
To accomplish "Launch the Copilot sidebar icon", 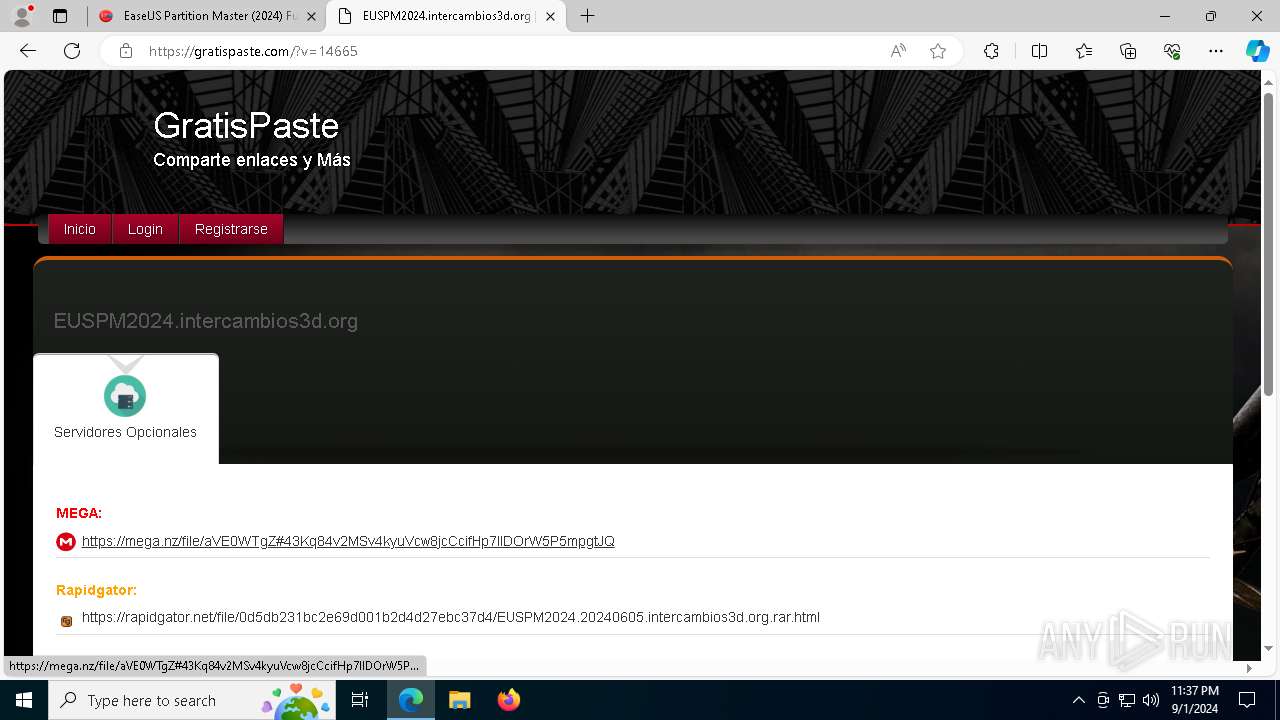I will click(1257, 51).
